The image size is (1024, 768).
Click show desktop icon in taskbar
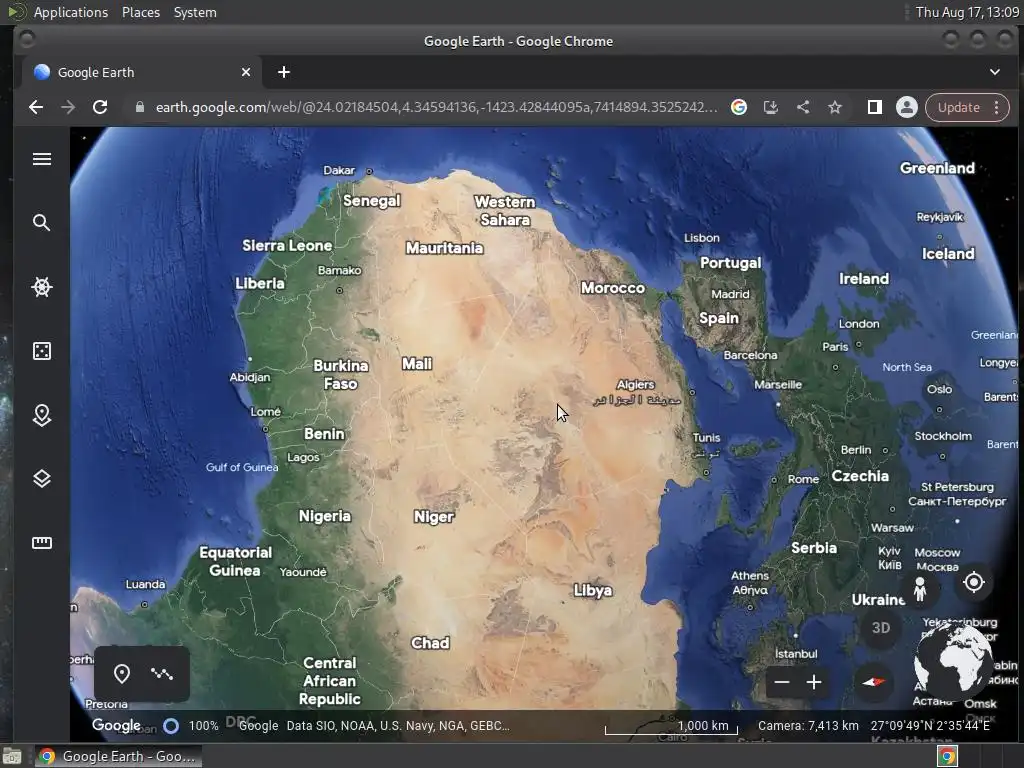[12, 756]
